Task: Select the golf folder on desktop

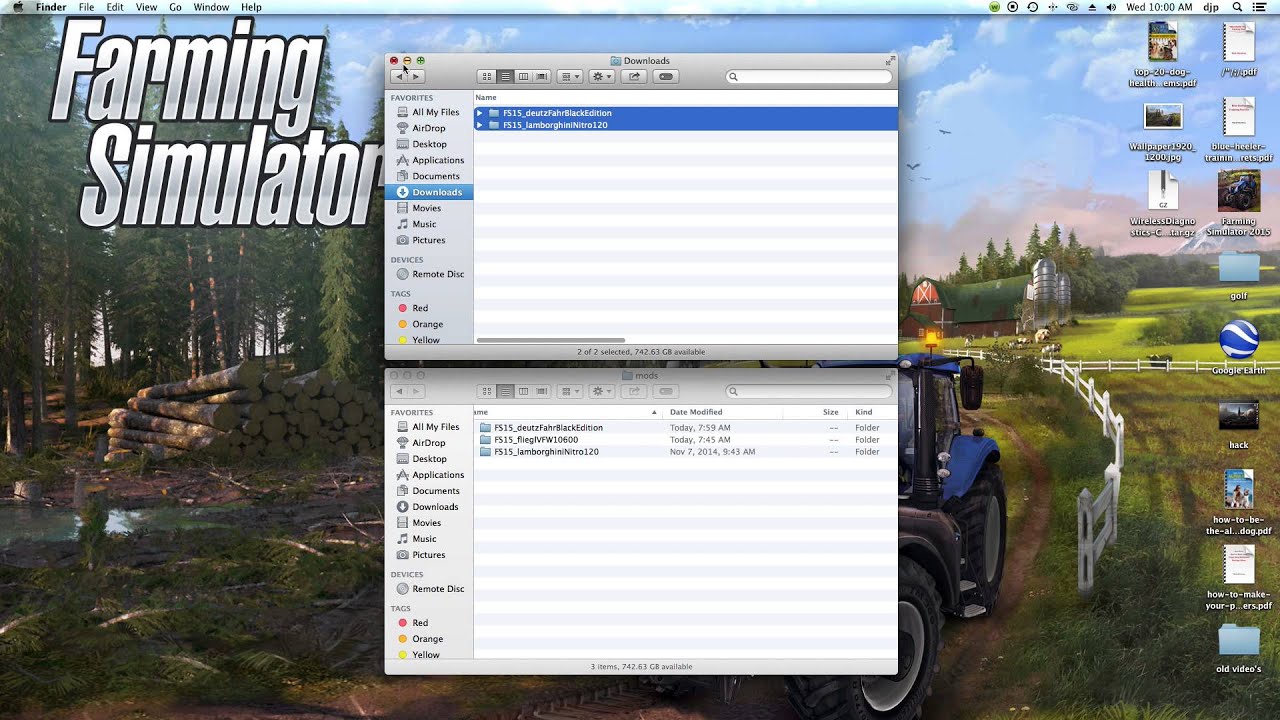Action: click(x=1238, y=276)
